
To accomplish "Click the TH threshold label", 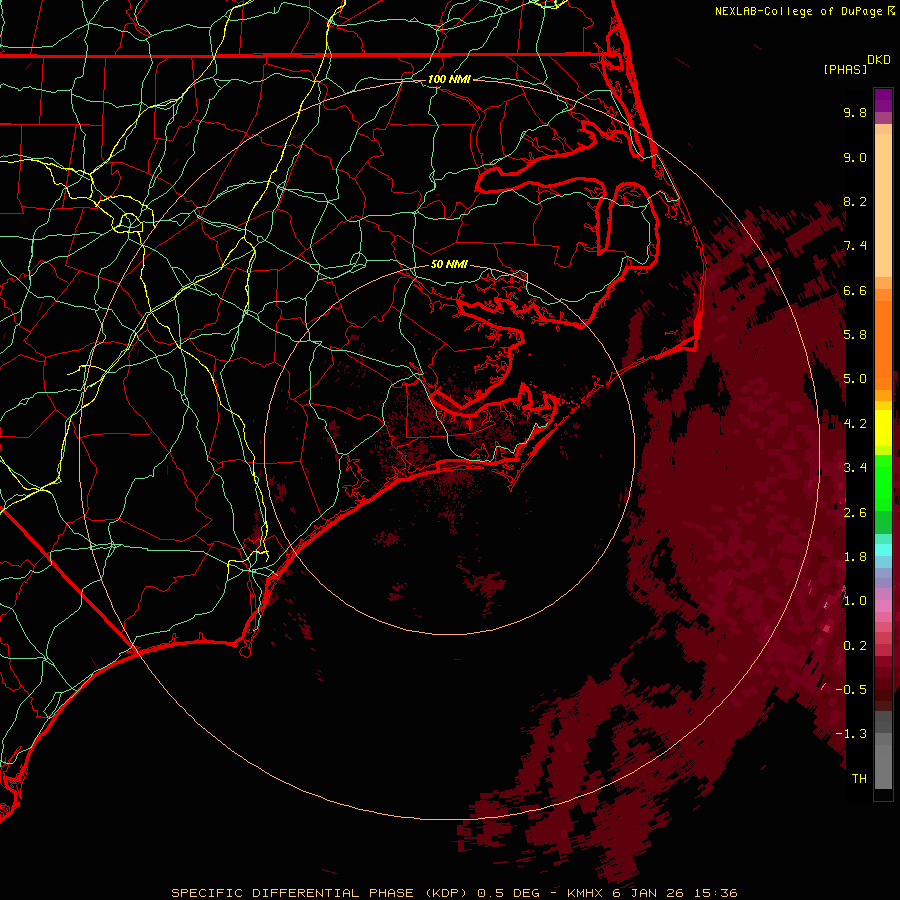I will pyautogui.click(x=859, y=778).
